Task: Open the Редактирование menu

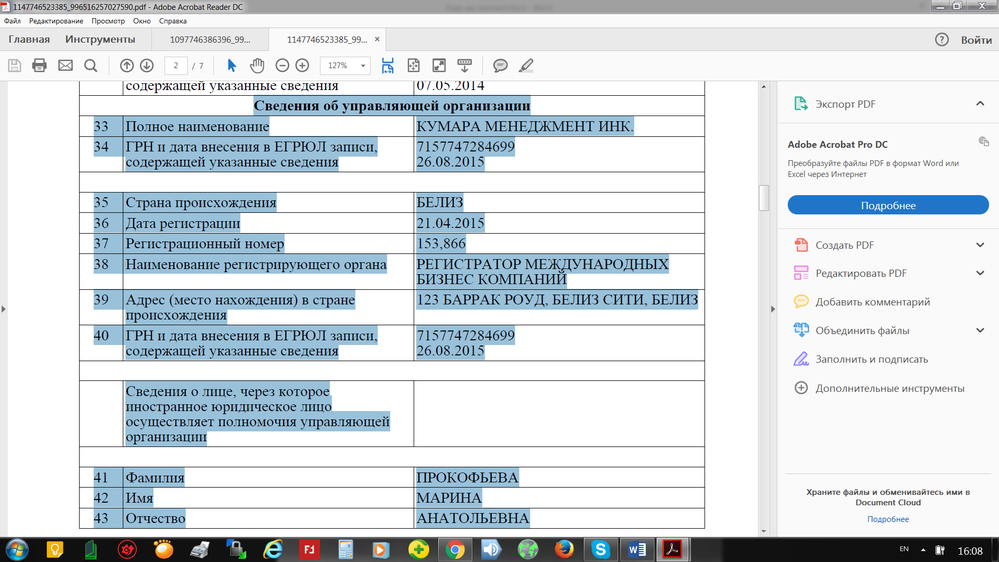Action: pyautogui.click(x=56, y=21)
